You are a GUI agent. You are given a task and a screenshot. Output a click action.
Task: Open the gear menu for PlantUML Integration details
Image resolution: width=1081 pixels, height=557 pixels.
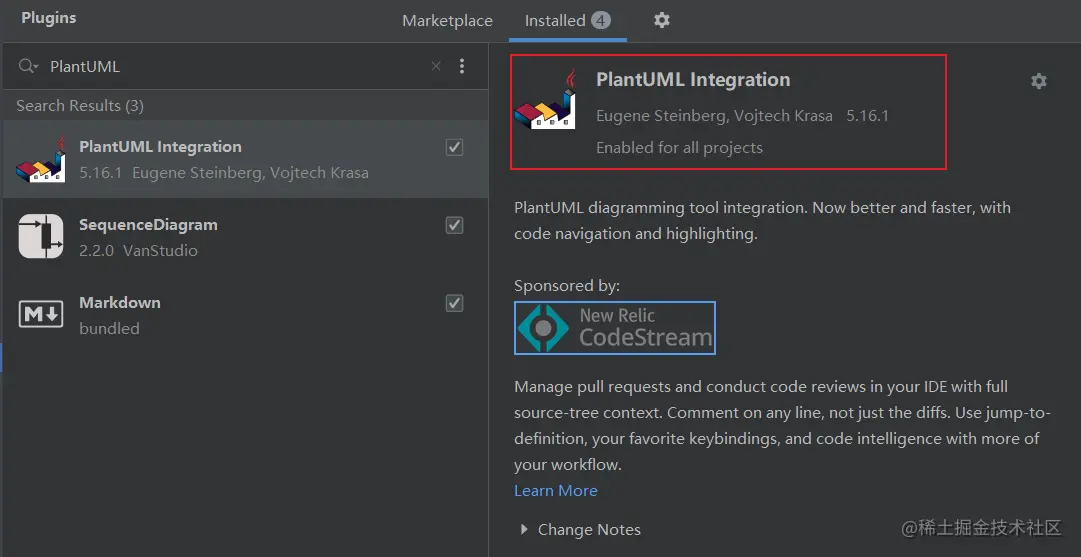(1038, 81)
